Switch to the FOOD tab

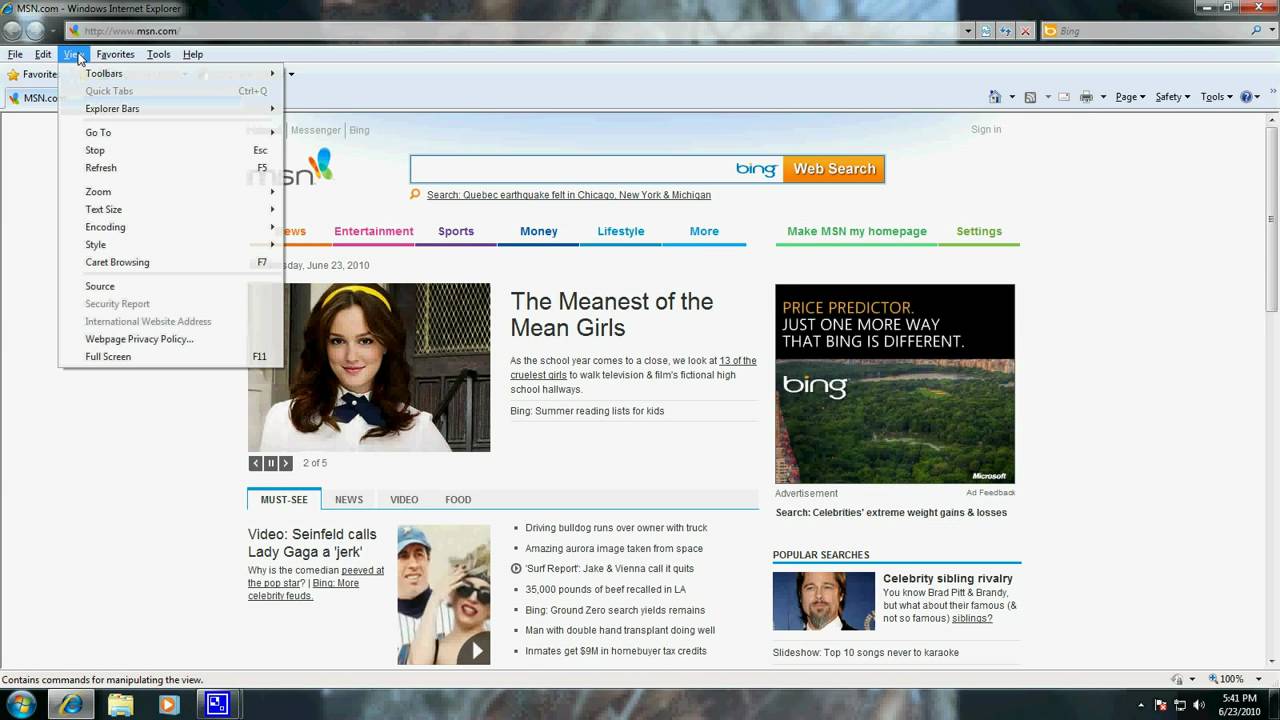click(x=458, y=499)
